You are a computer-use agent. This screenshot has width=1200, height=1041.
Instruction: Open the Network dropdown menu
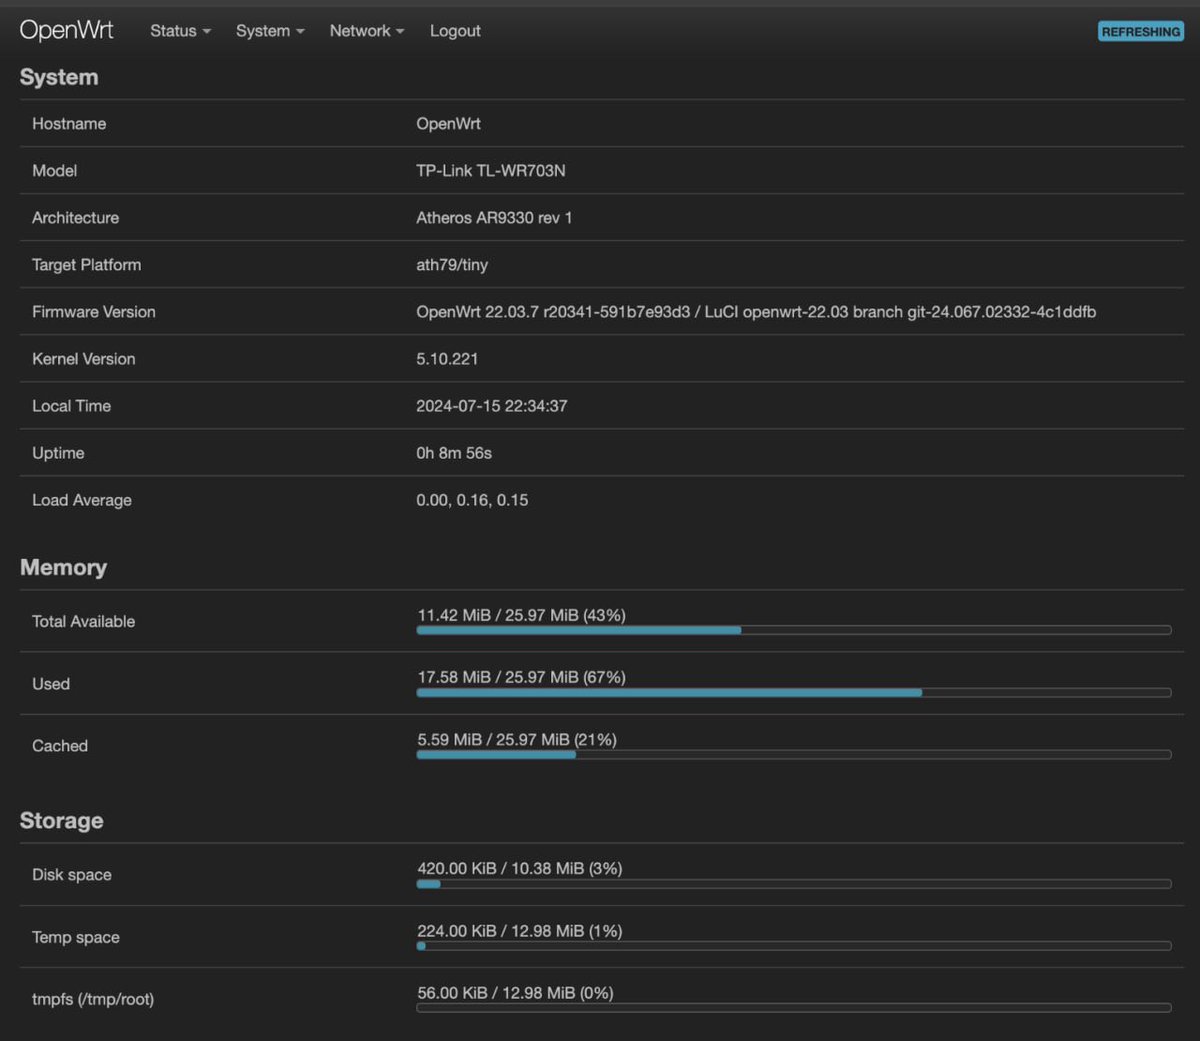tap(367, 31)
